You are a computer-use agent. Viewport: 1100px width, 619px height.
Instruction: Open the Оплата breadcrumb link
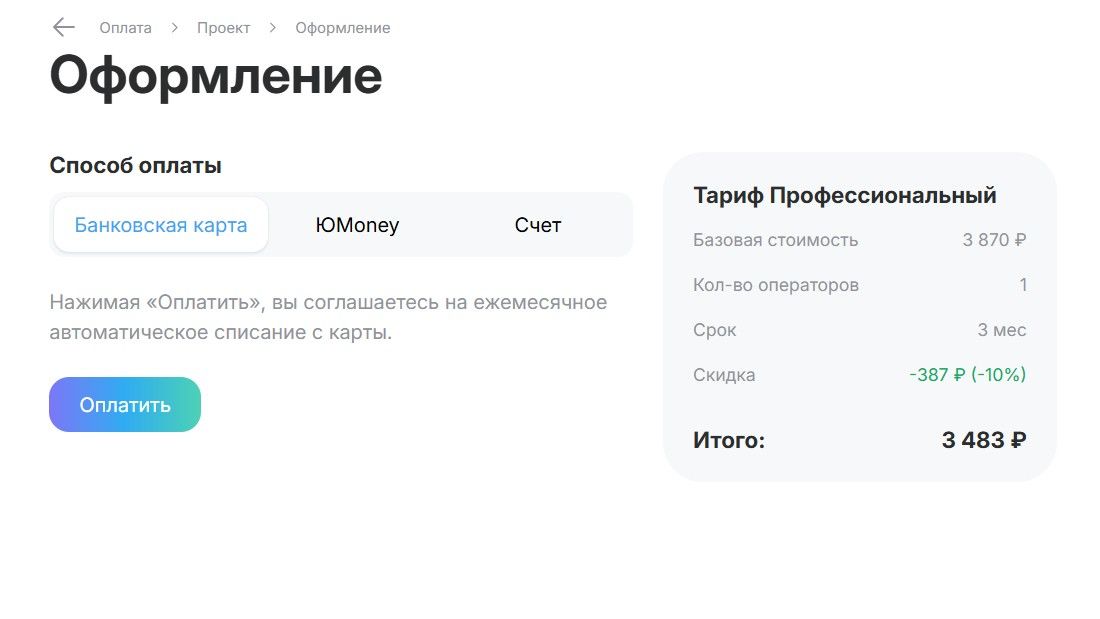(125, 28)
